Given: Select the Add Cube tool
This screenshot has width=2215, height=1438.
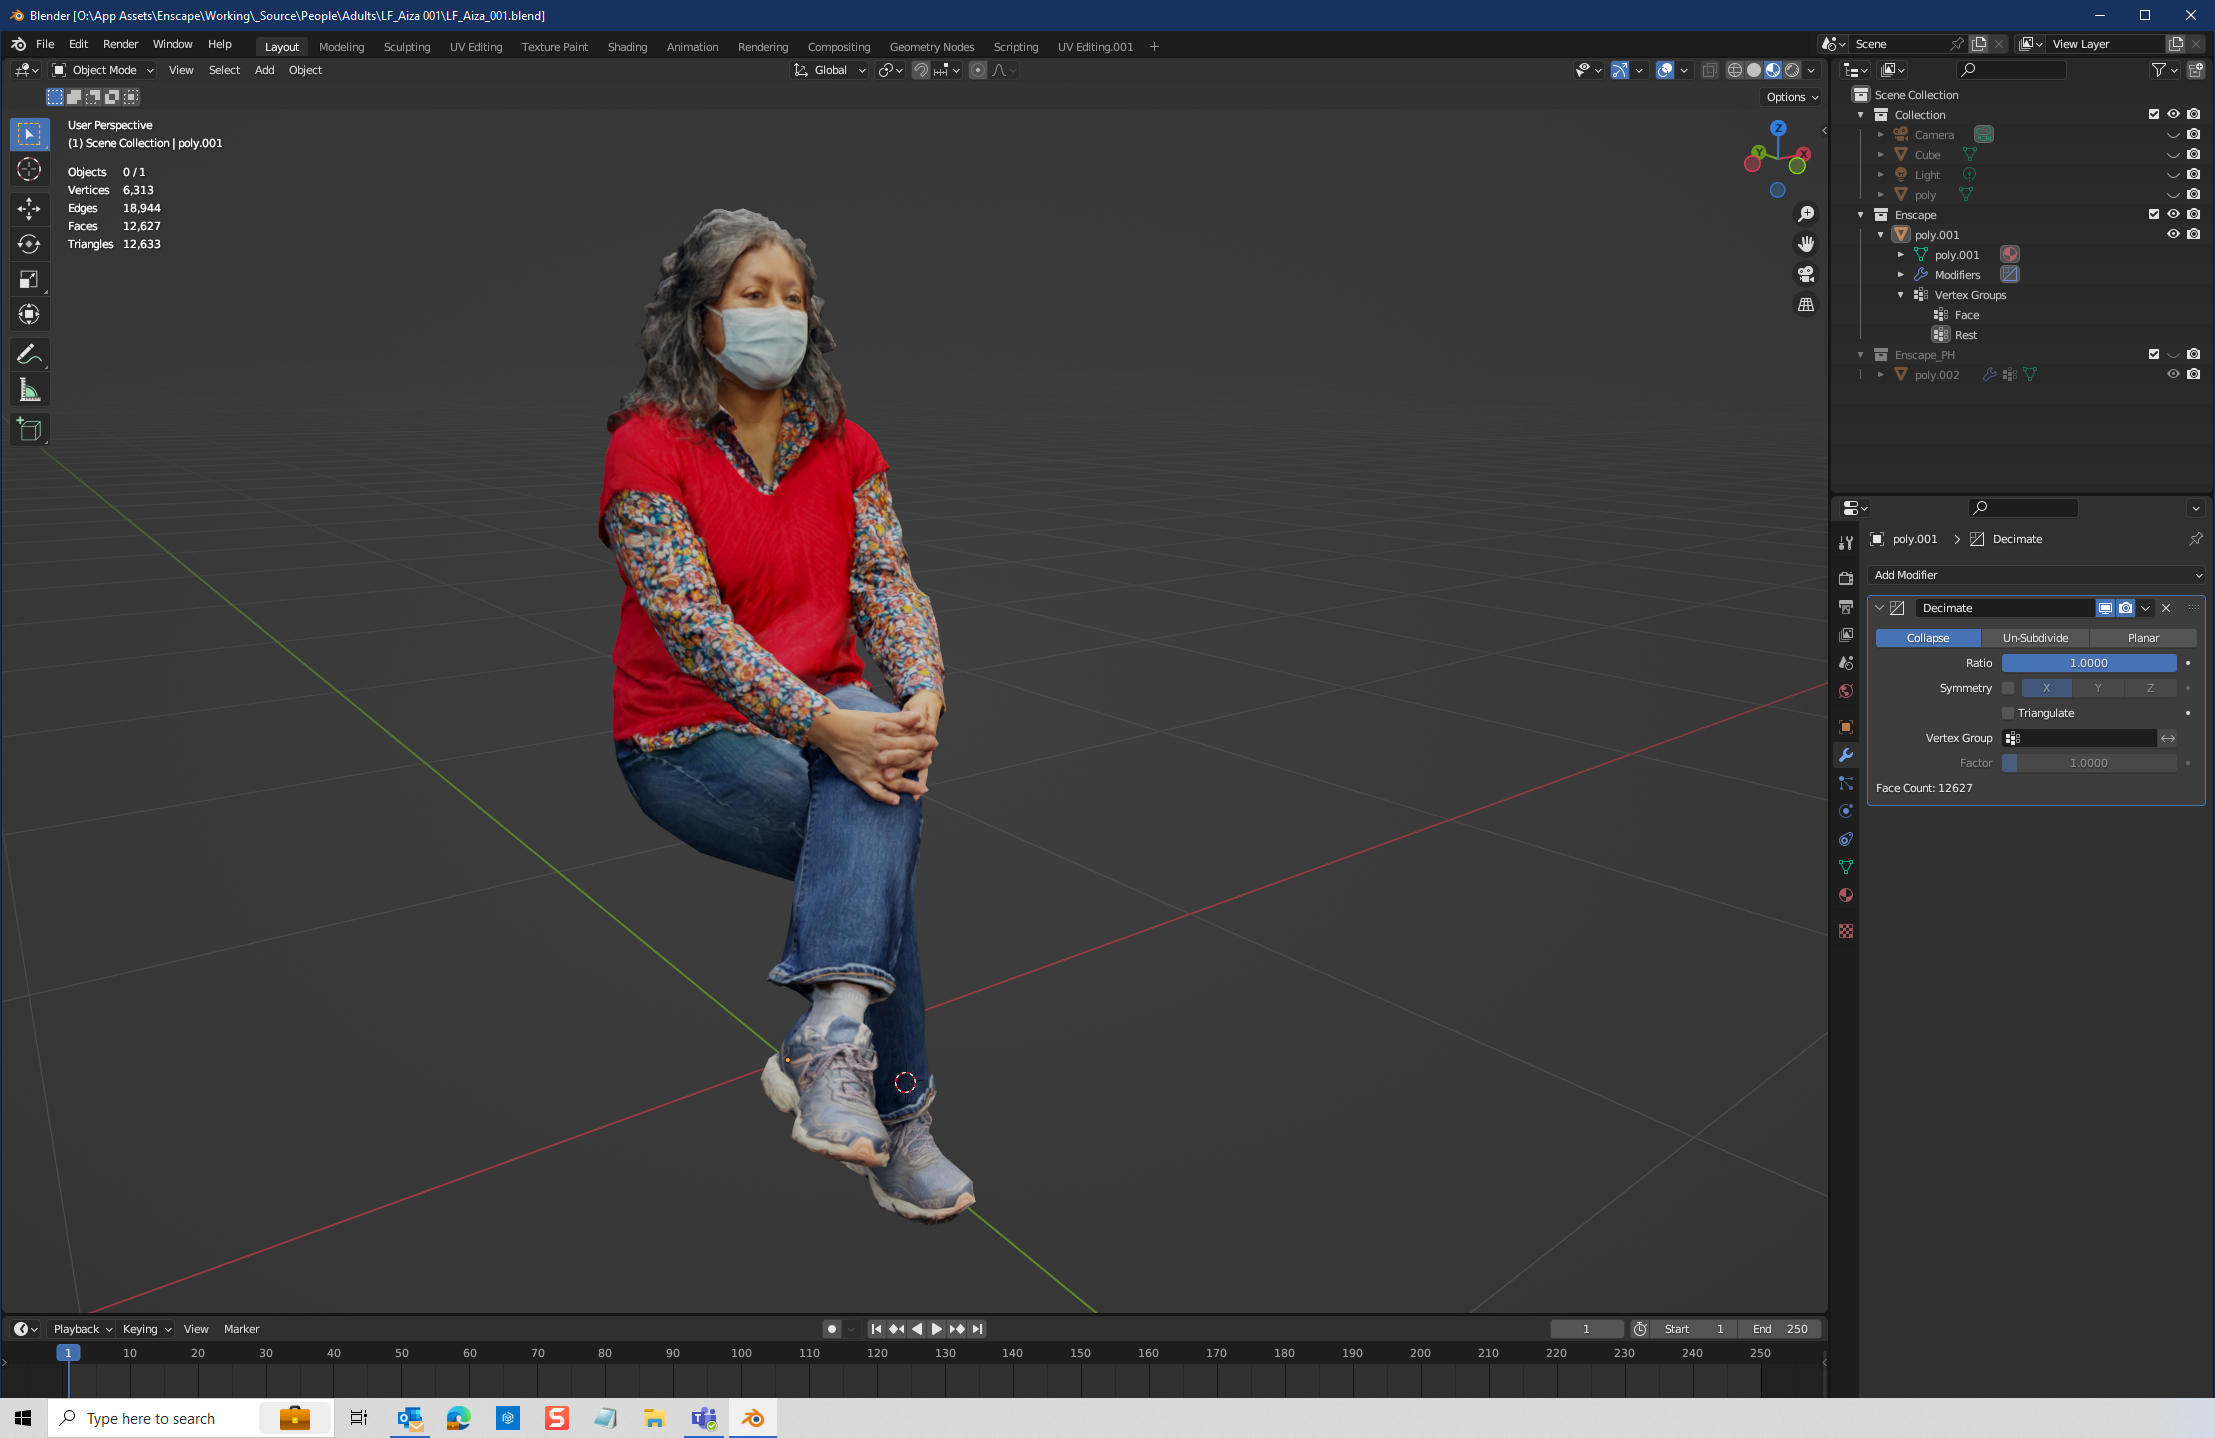Looking at the screenshot, I should (x=29, y=430).
